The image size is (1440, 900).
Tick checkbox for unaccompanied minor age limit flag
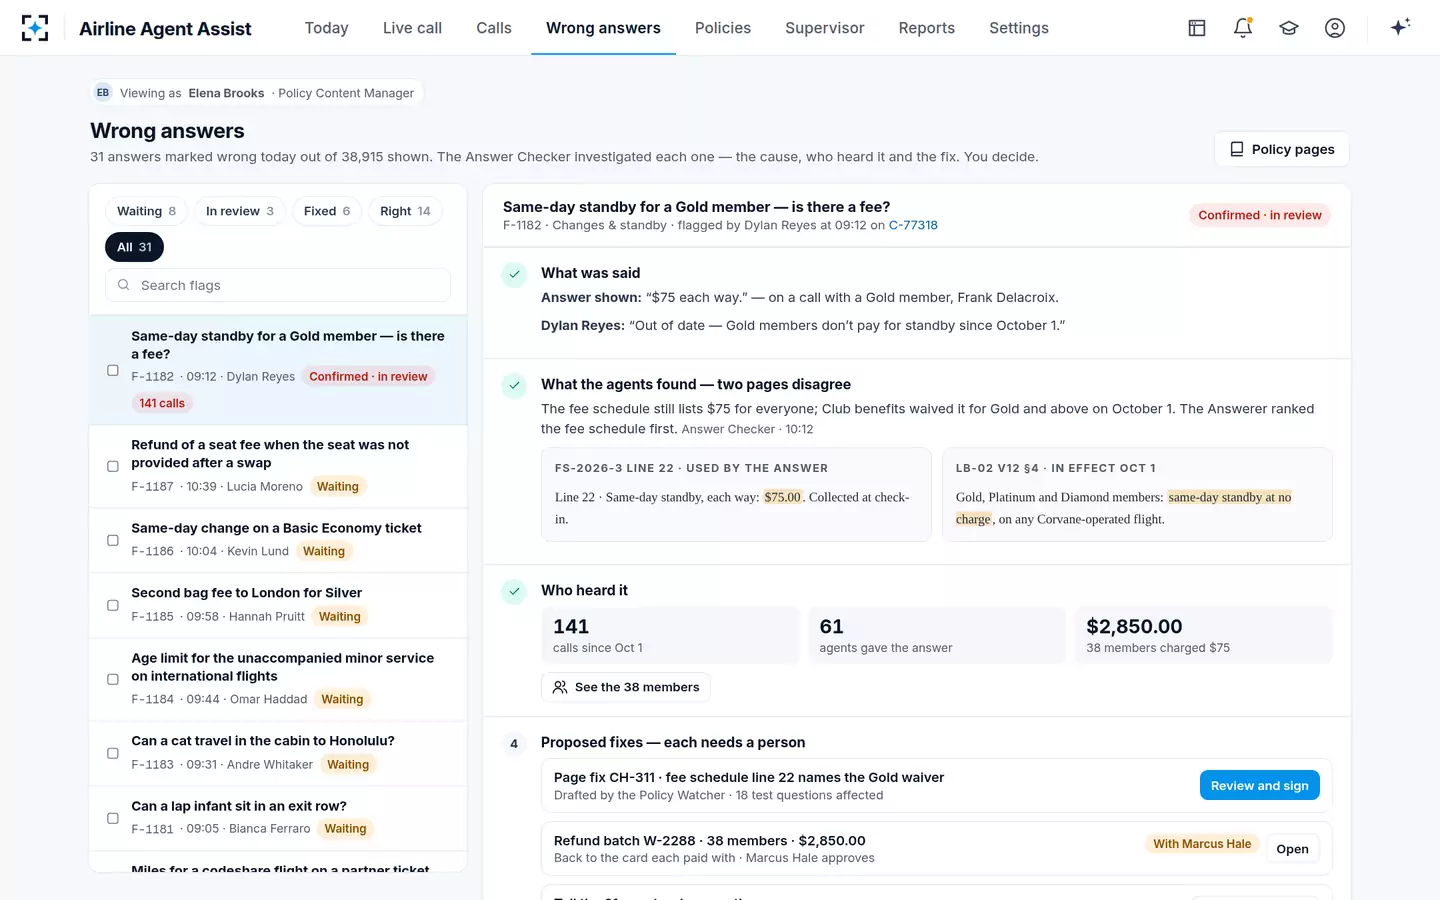113,679
